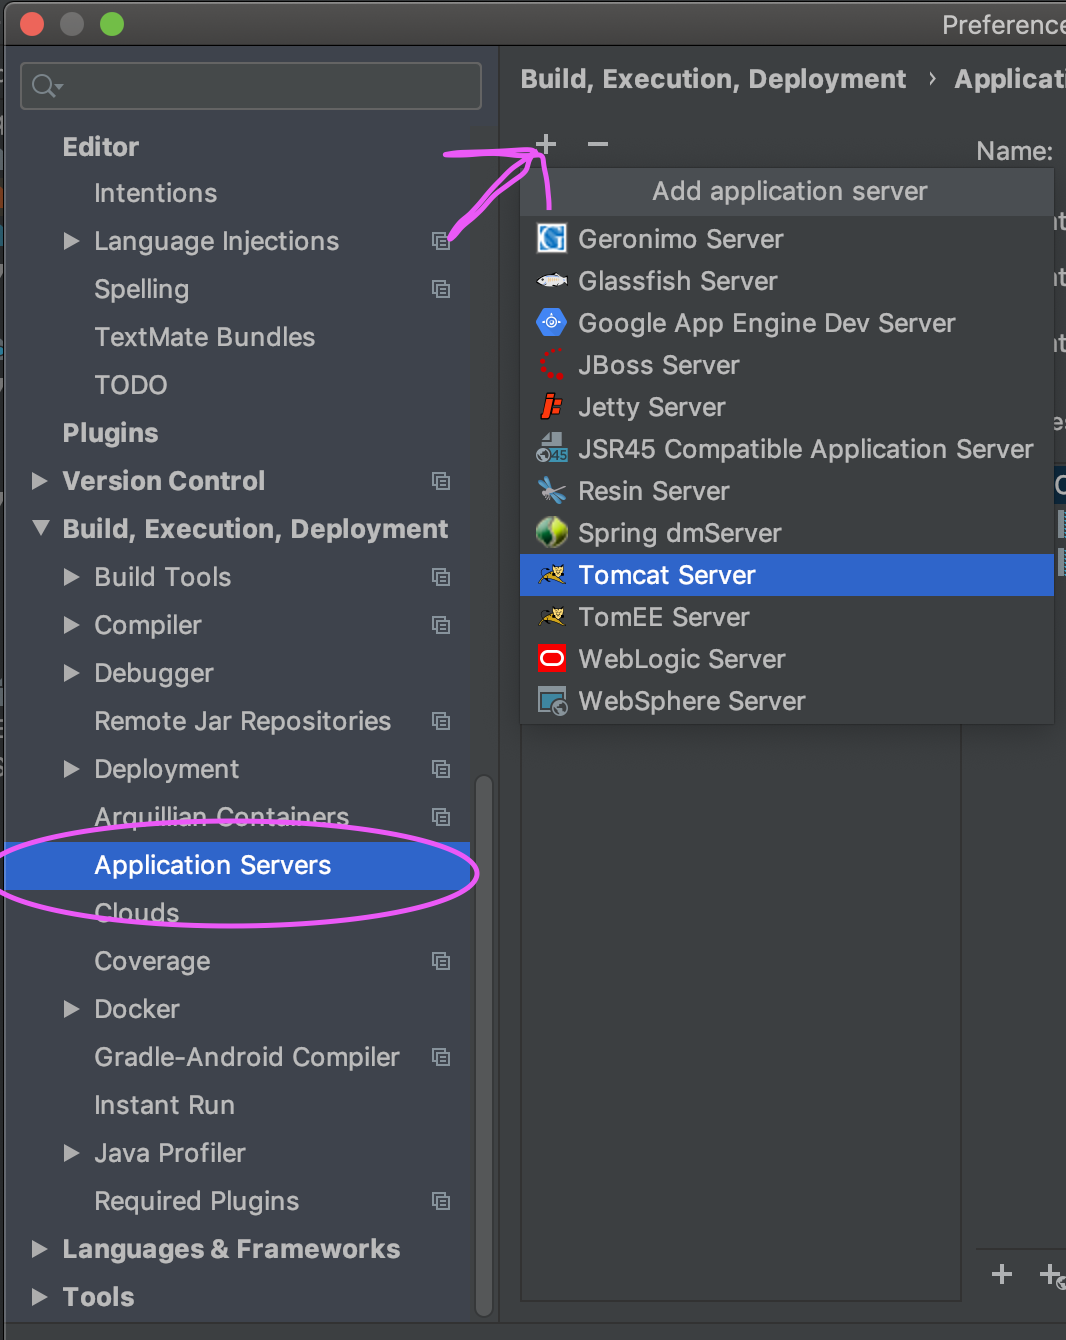Viewport: 1066px width, 1340px height.
Task: Select Google App Engine Dev Server icon
Action: tap(552, 323)
